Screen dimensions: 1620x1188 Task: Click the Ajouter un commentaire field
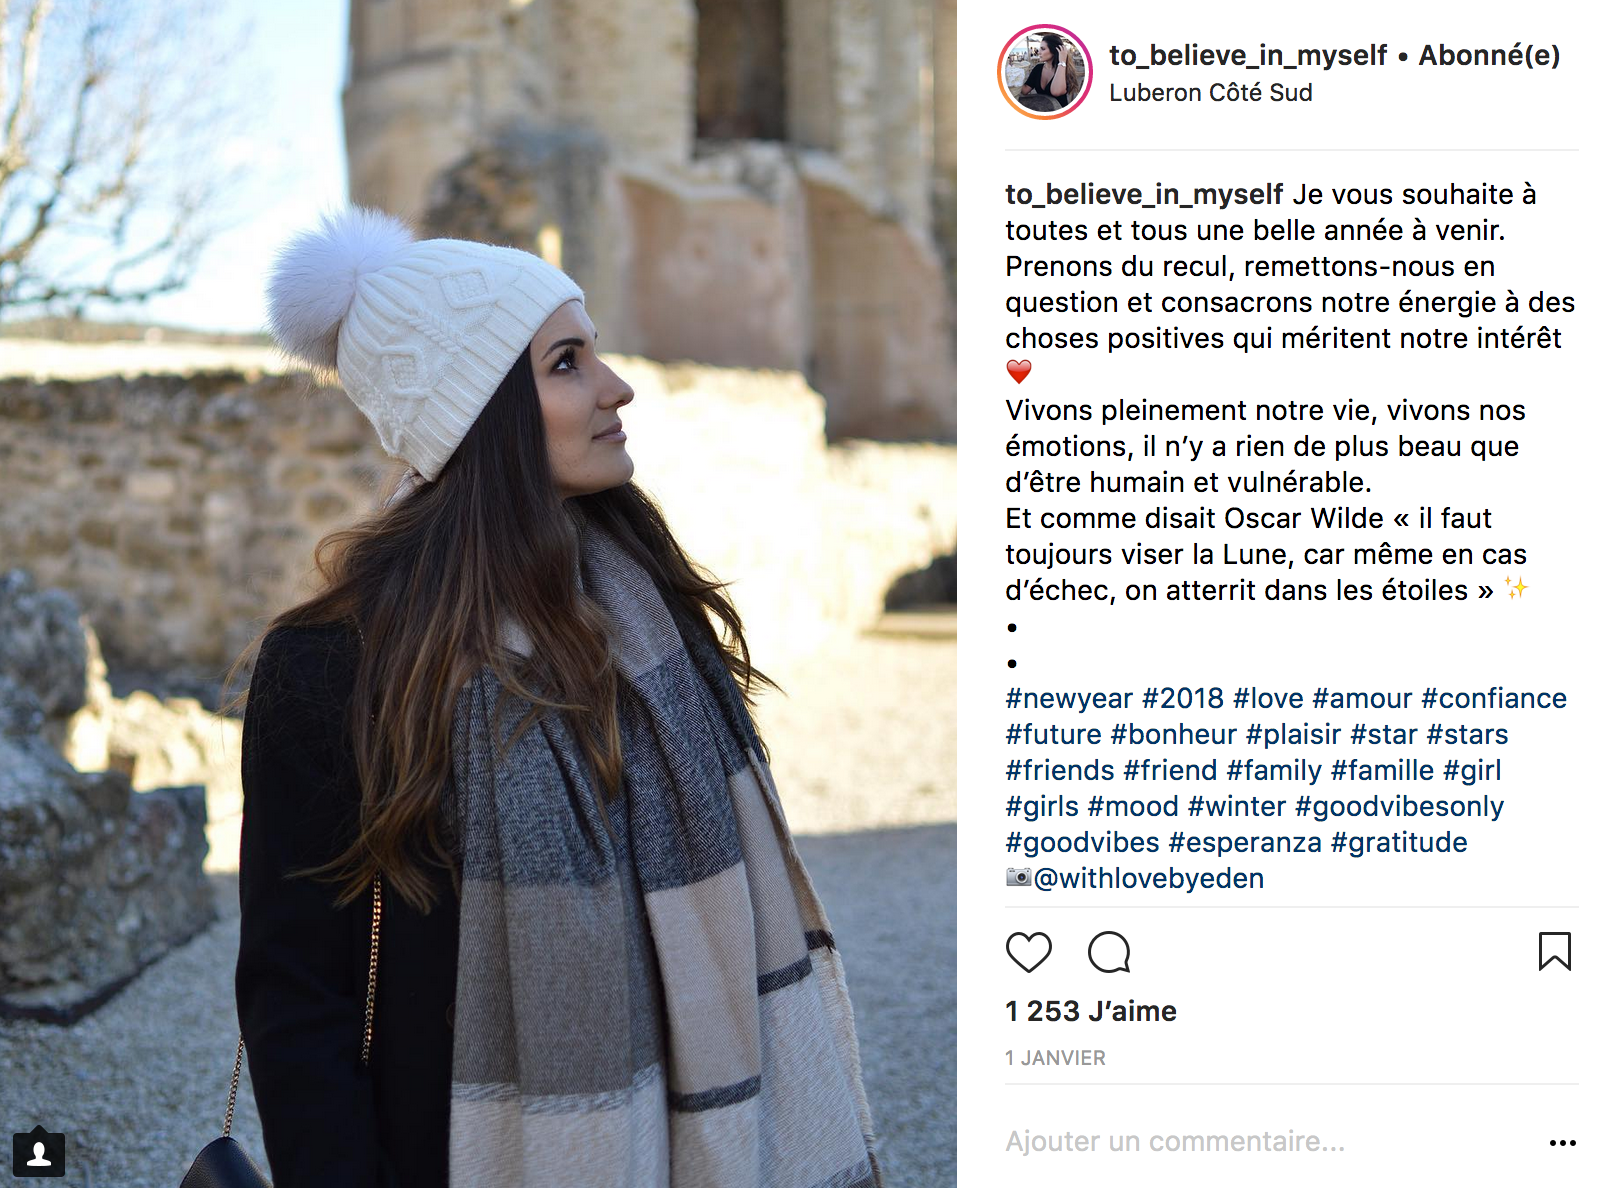pyautogui.click(x=1270, y=1141)
